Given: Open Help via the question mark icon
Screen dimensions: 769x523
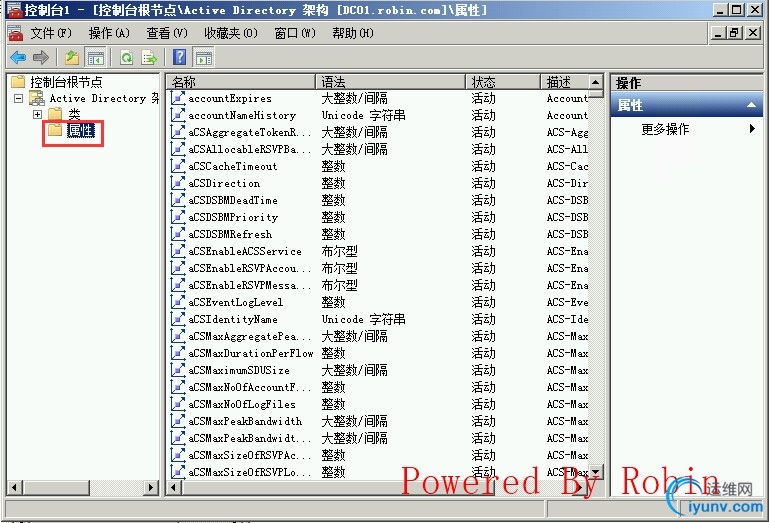Looking at the screenshot, I should 179,58.
